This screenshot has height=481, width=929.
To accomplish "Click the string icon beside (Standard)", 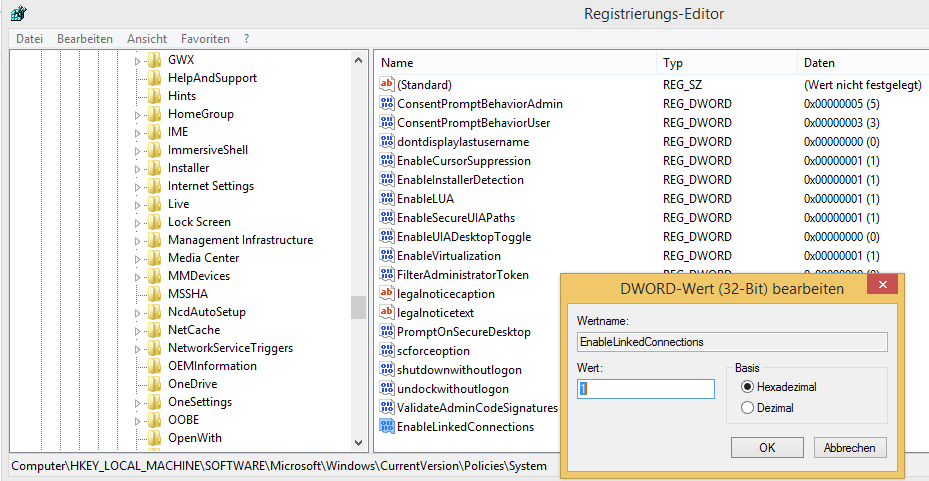I will 387,85.
